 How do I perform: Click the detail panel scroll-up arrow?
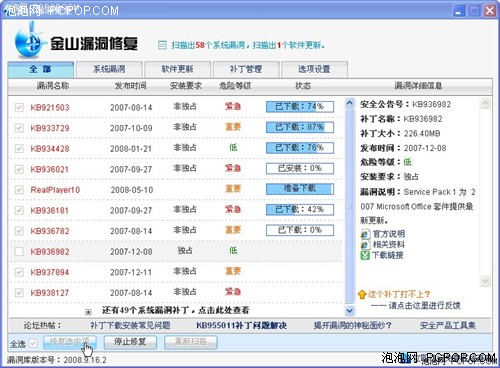485,103
